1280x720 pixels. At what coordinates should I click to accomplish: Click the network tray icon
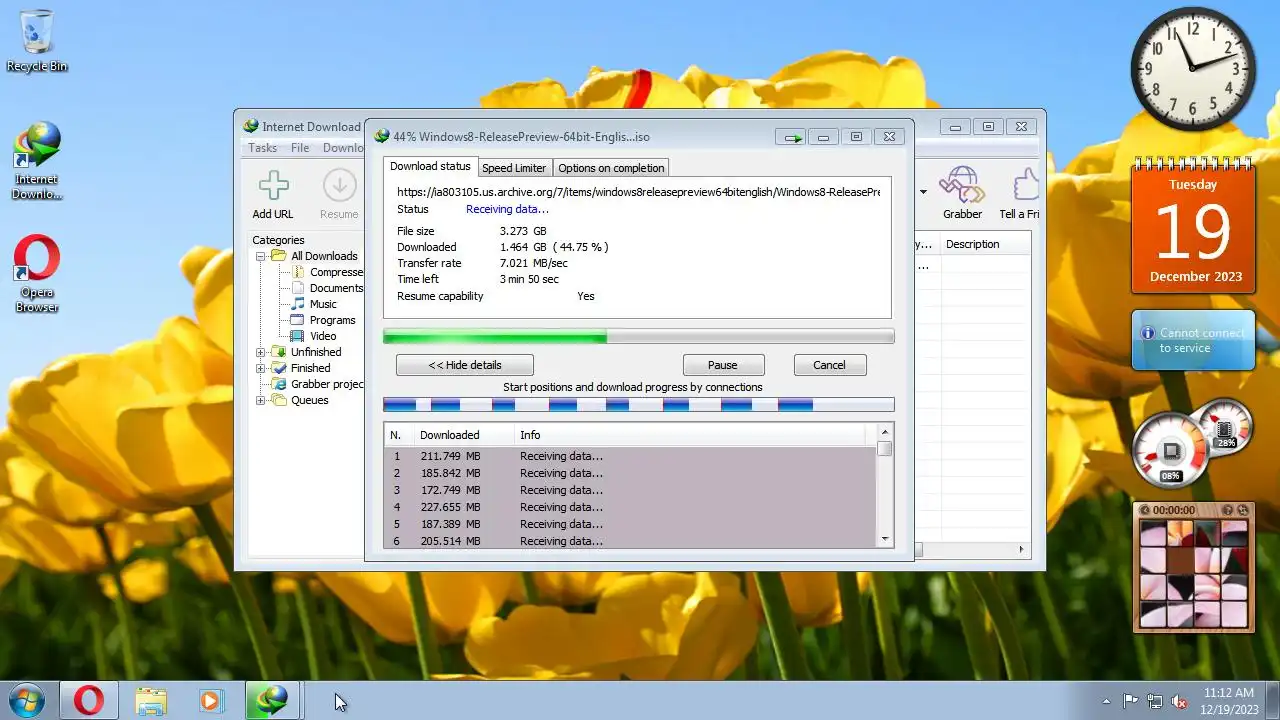click(1155, 701)
